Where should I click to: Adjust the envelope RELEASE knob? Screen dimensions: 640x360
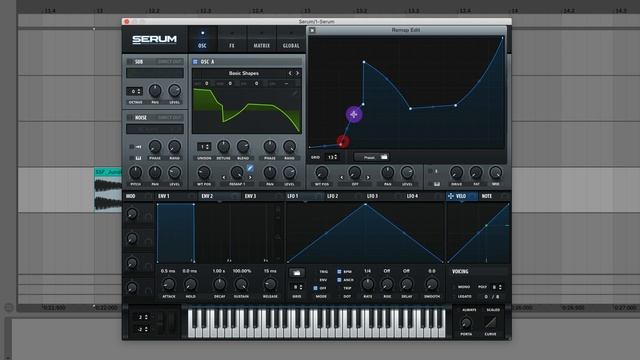coord(270,284)
